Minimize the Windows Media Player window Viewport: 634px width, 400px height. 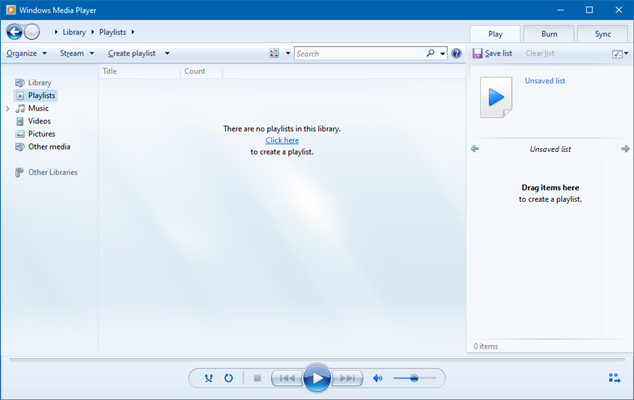(x=560, y=10)
